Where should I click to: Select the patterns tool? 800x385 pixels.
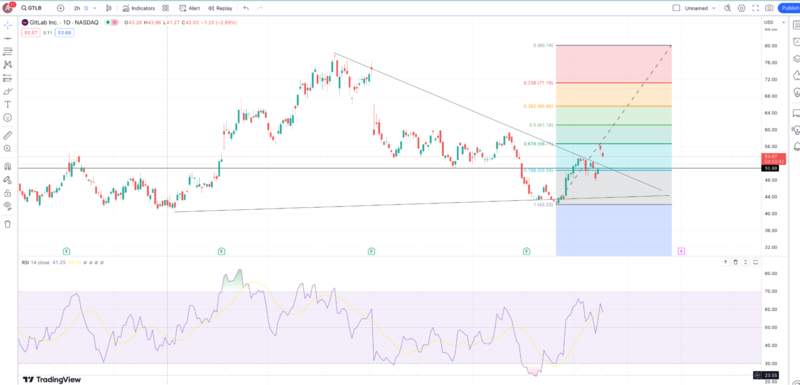coord(8,65)
